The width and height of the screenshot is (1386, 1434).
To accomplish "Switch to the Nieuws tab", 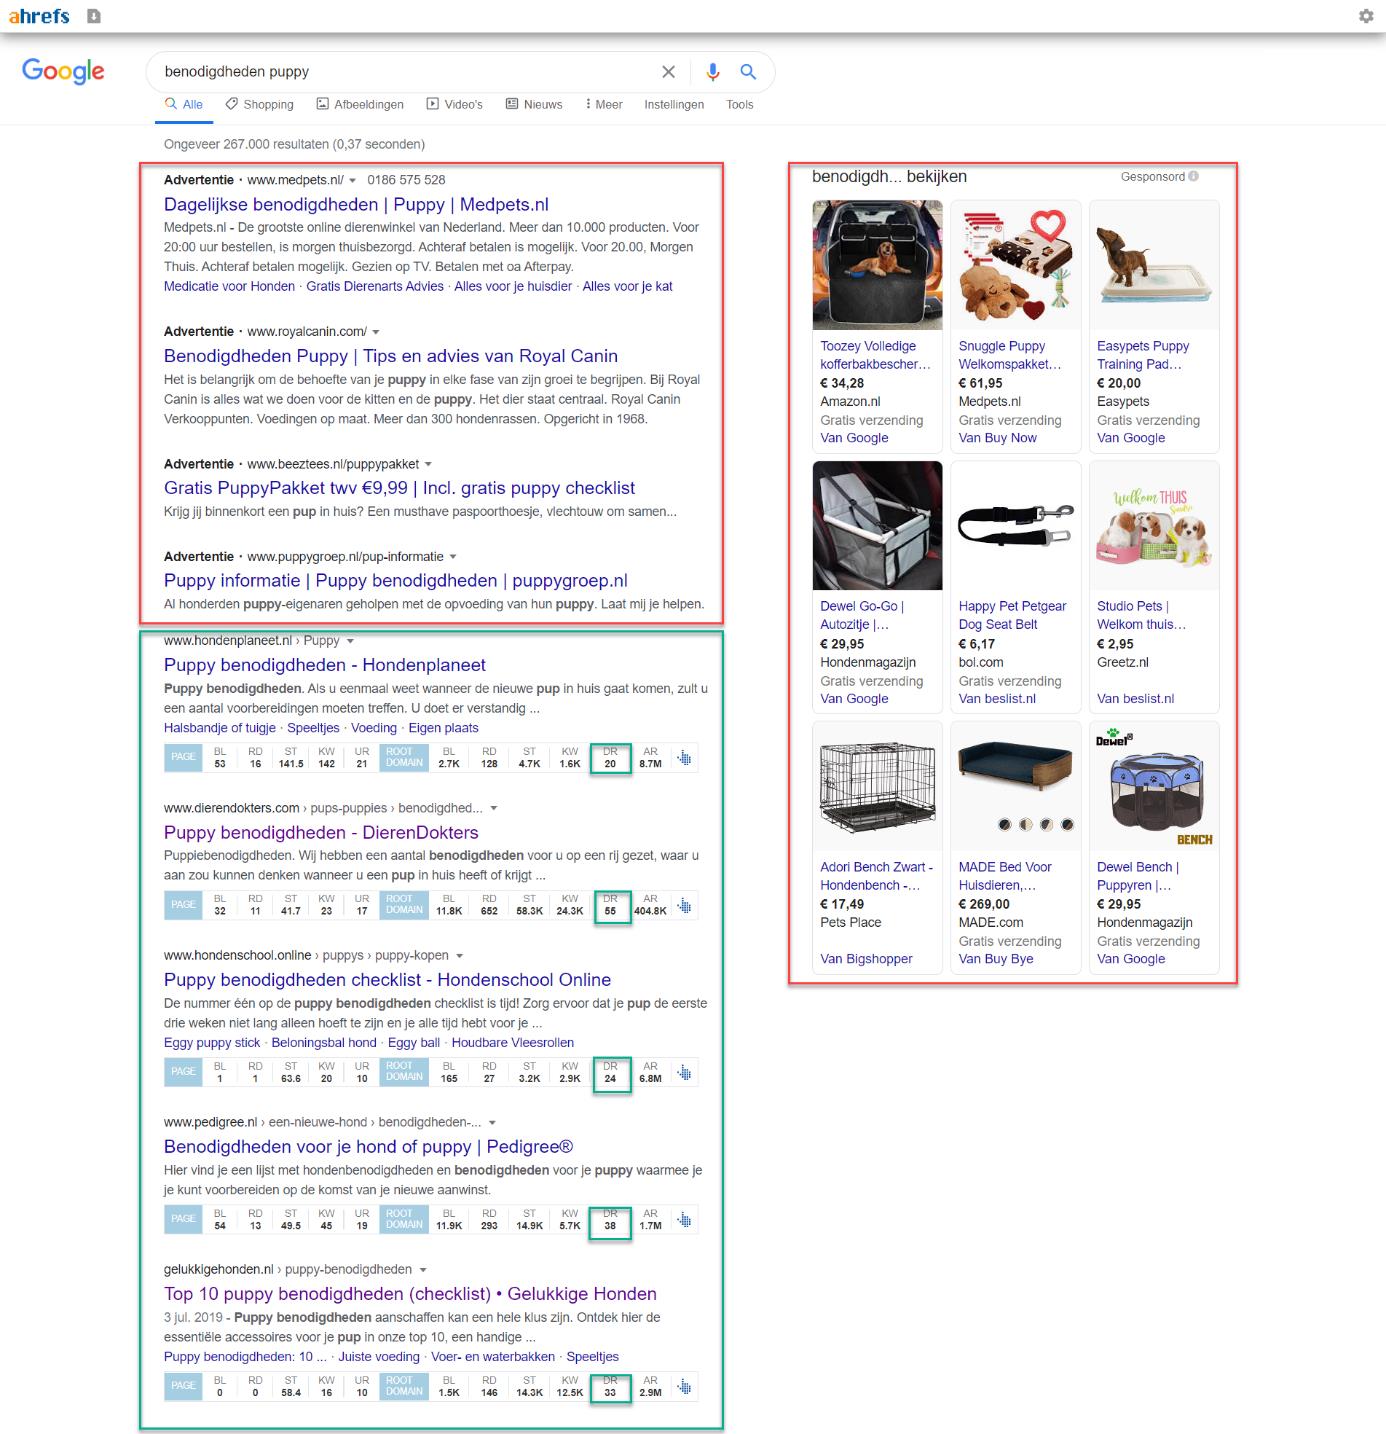I will pos(534,104).
